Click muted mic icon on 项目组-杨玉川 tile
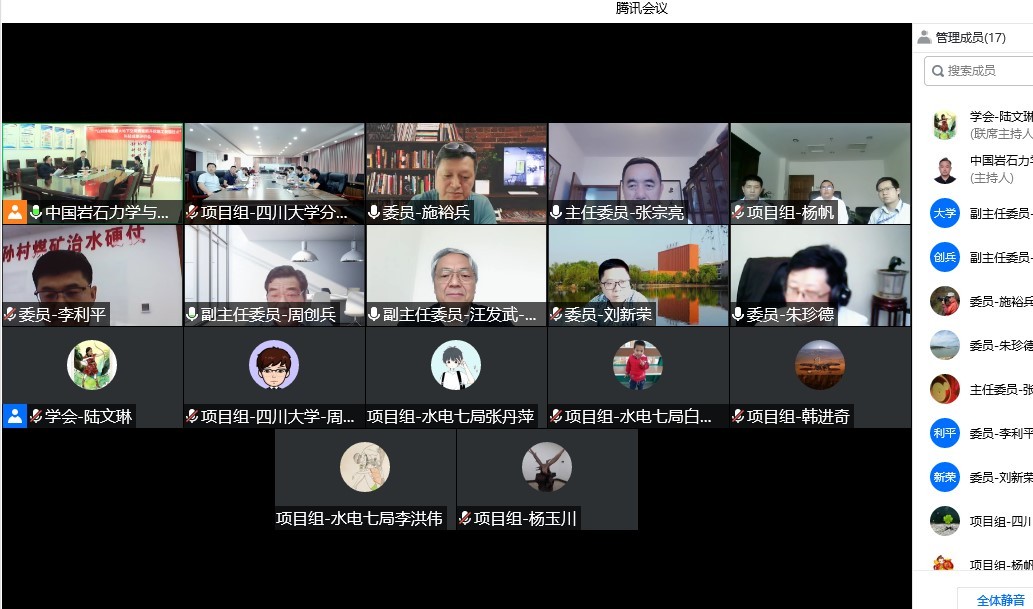1033x609 pixels. [x=465, y=519]
